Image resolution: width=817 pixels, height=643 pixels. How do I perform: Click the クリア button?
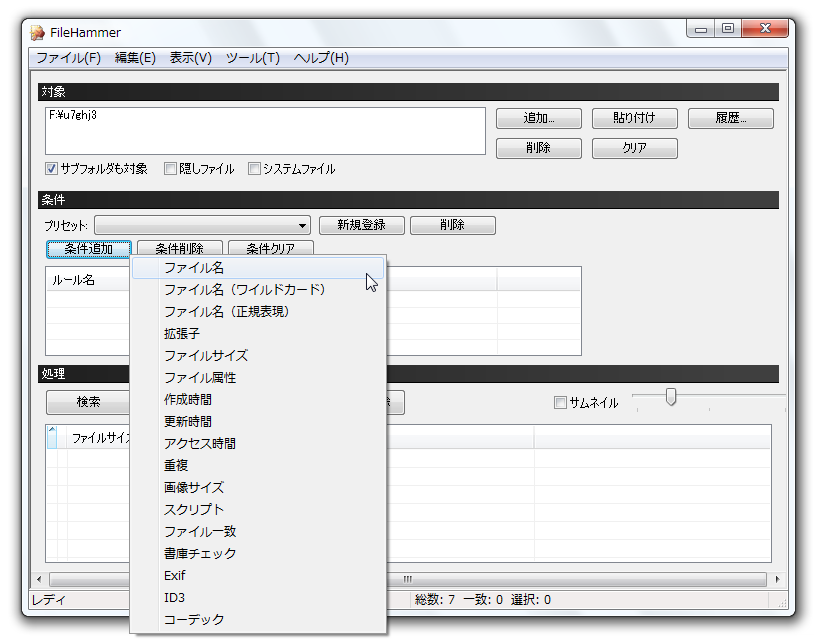tap(635, 148)
